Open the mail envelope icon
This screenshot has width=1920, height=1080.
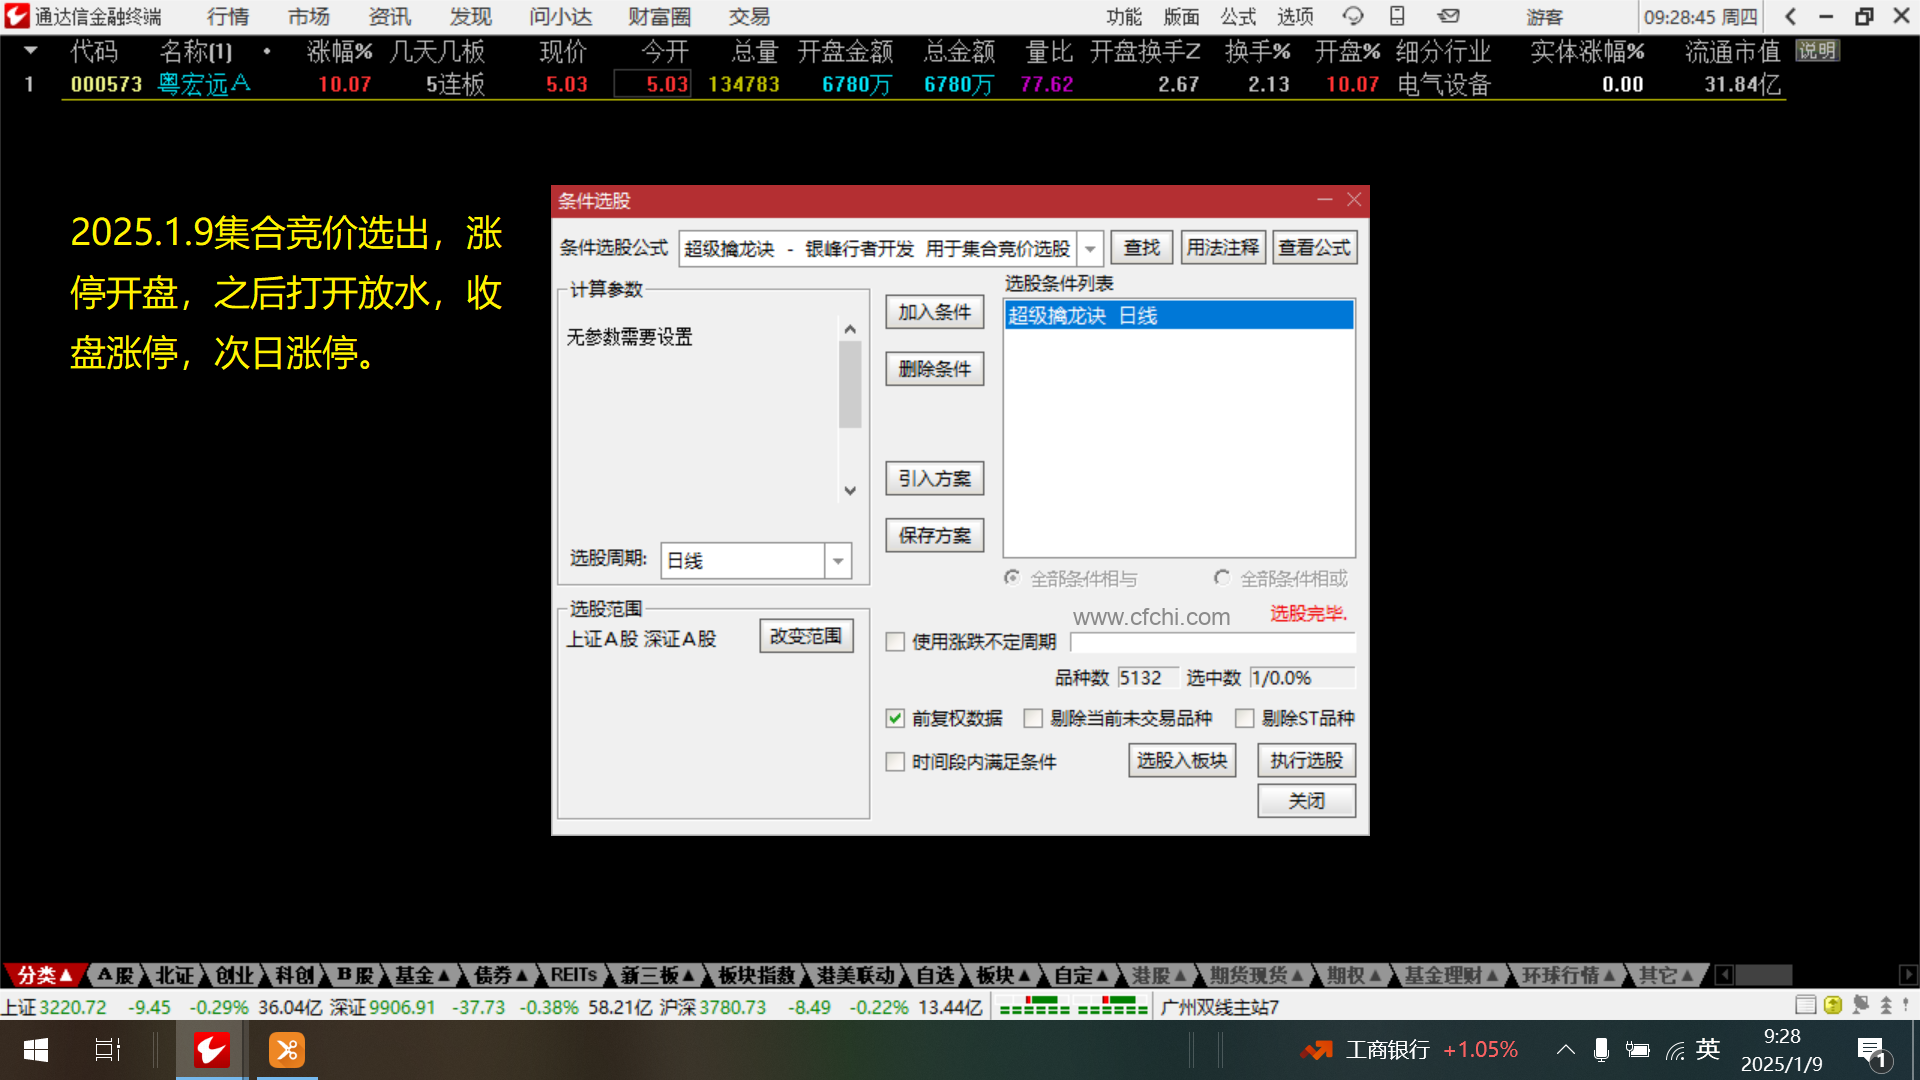point(1448,16)
